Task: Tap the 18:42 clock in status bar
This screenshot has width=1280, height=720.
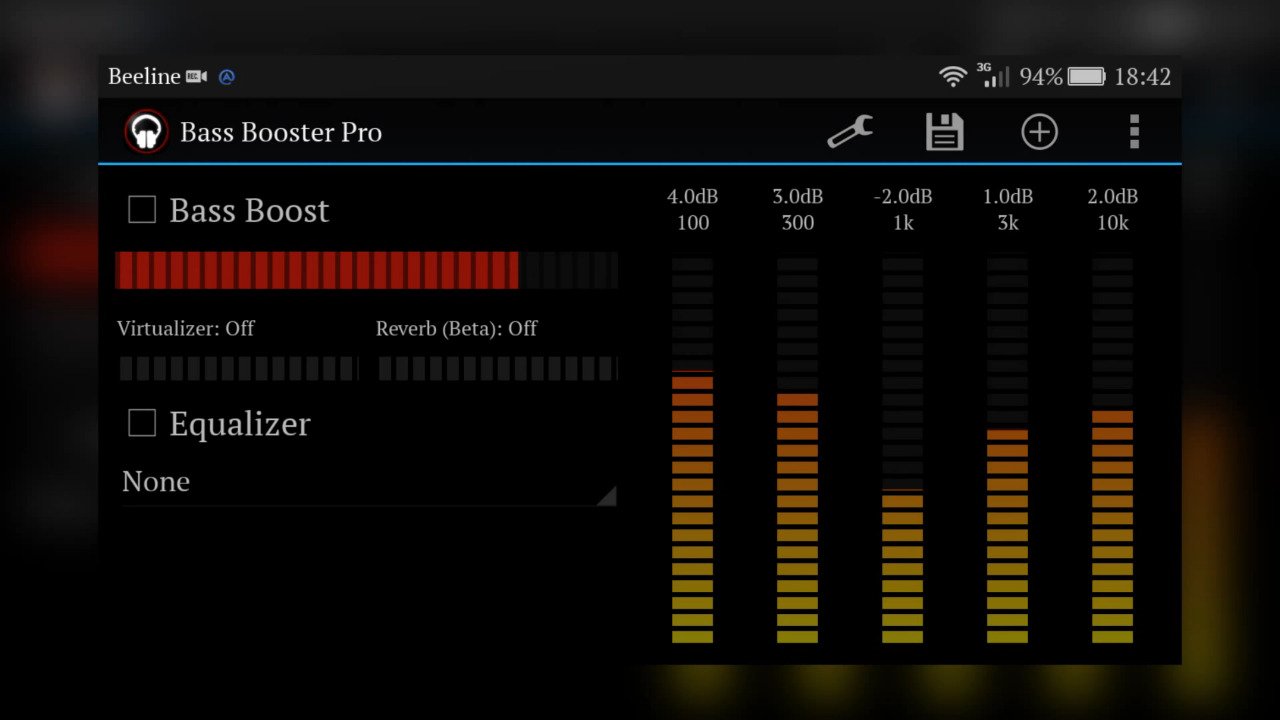Action: [x=1142, y=76]
